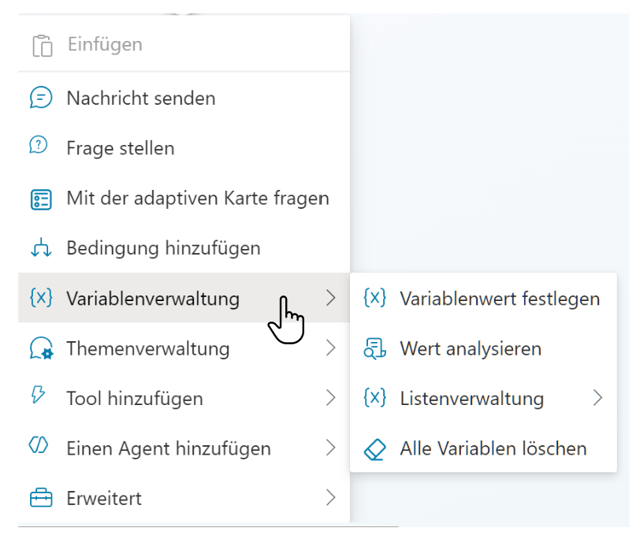640x539 pixels.
Task: Select Wert analysieren in submenu
Action: pos(483,348)
